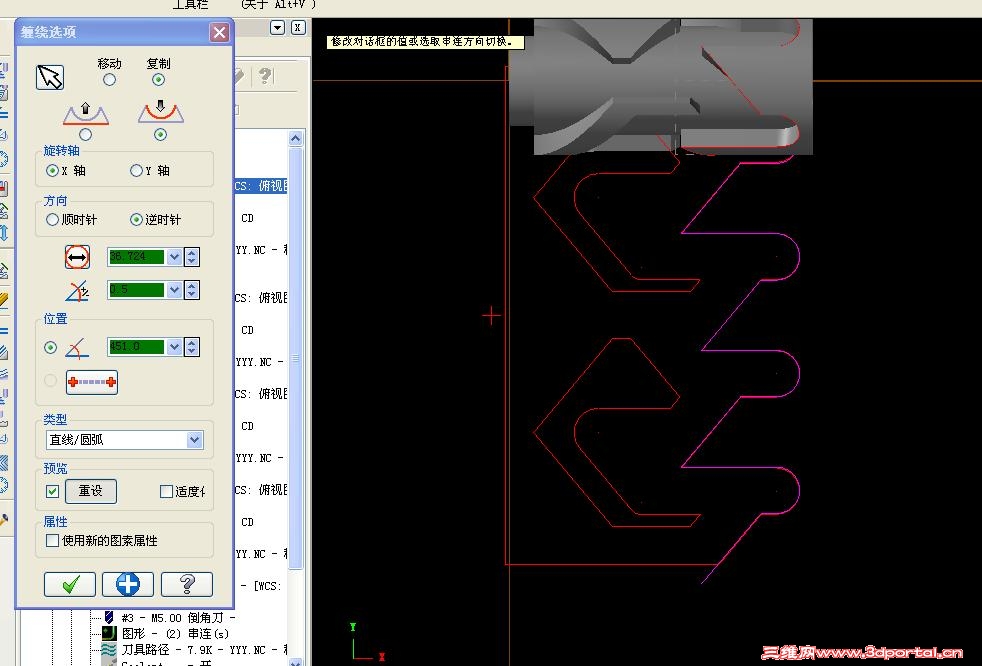982x666 pixels.
Task: Enable the 适度化 (fit) checkbox
Action: pos(166,492)
